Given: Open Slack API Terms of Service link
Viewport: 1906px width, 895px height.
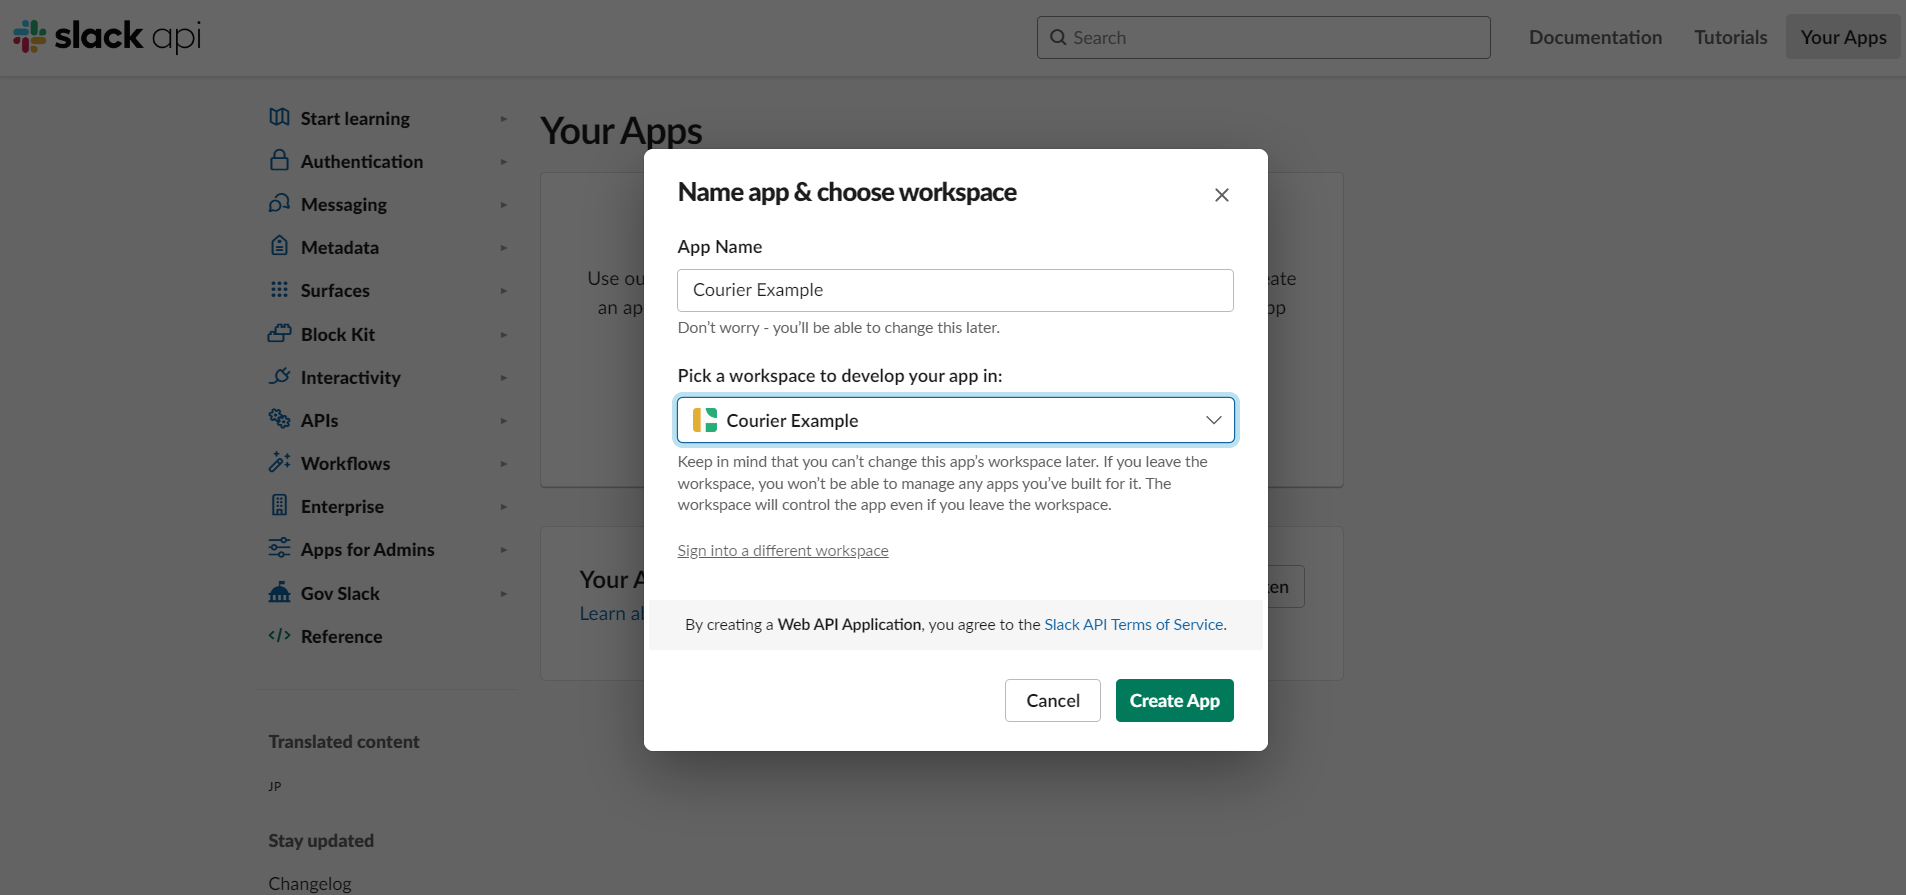Looking at the screenshot, I should tap(1134, 625).
